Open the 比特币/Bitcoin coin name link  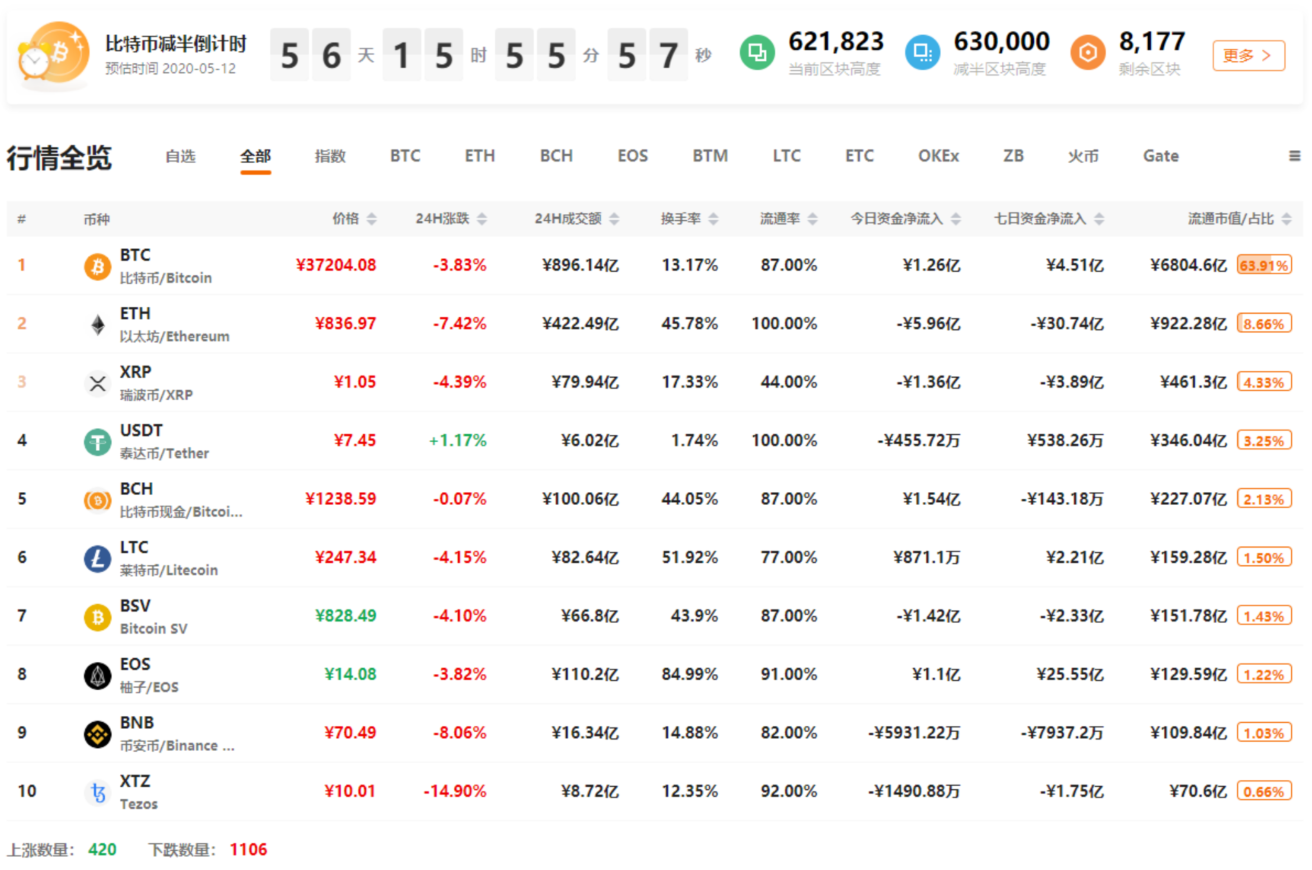click(x=166, y=278)
